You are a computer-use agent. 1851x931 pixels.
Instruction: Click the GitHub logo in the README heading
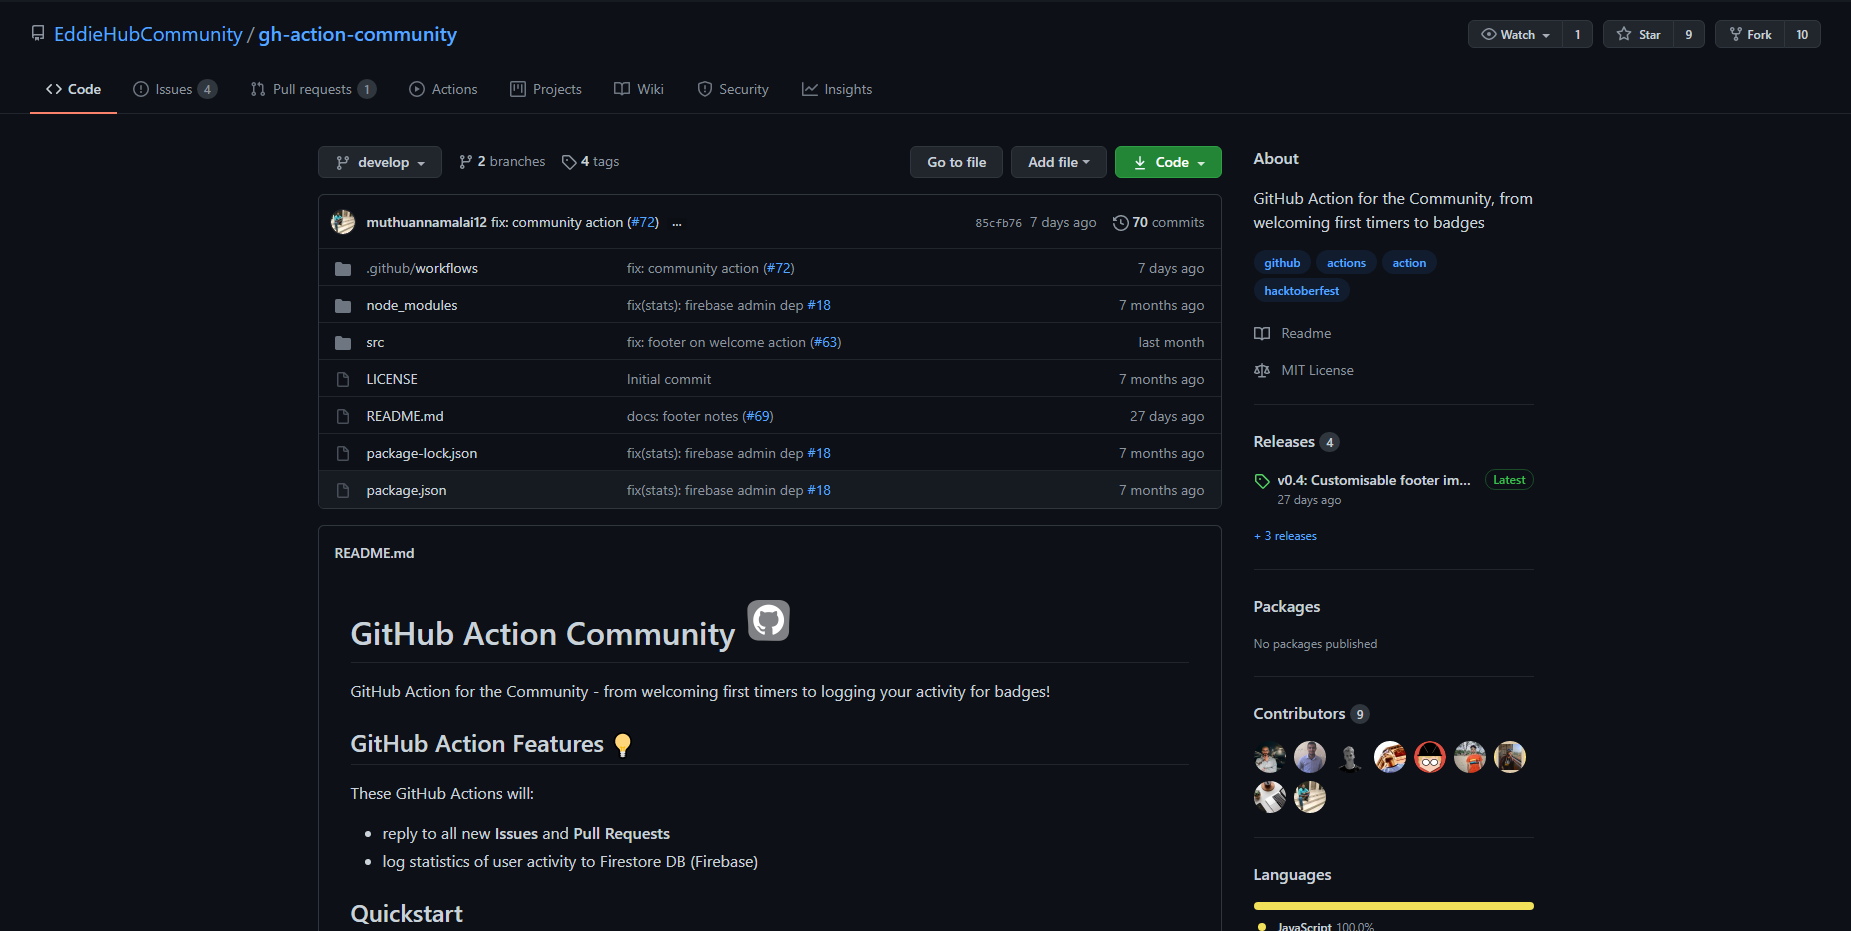[x=768, y=620]
